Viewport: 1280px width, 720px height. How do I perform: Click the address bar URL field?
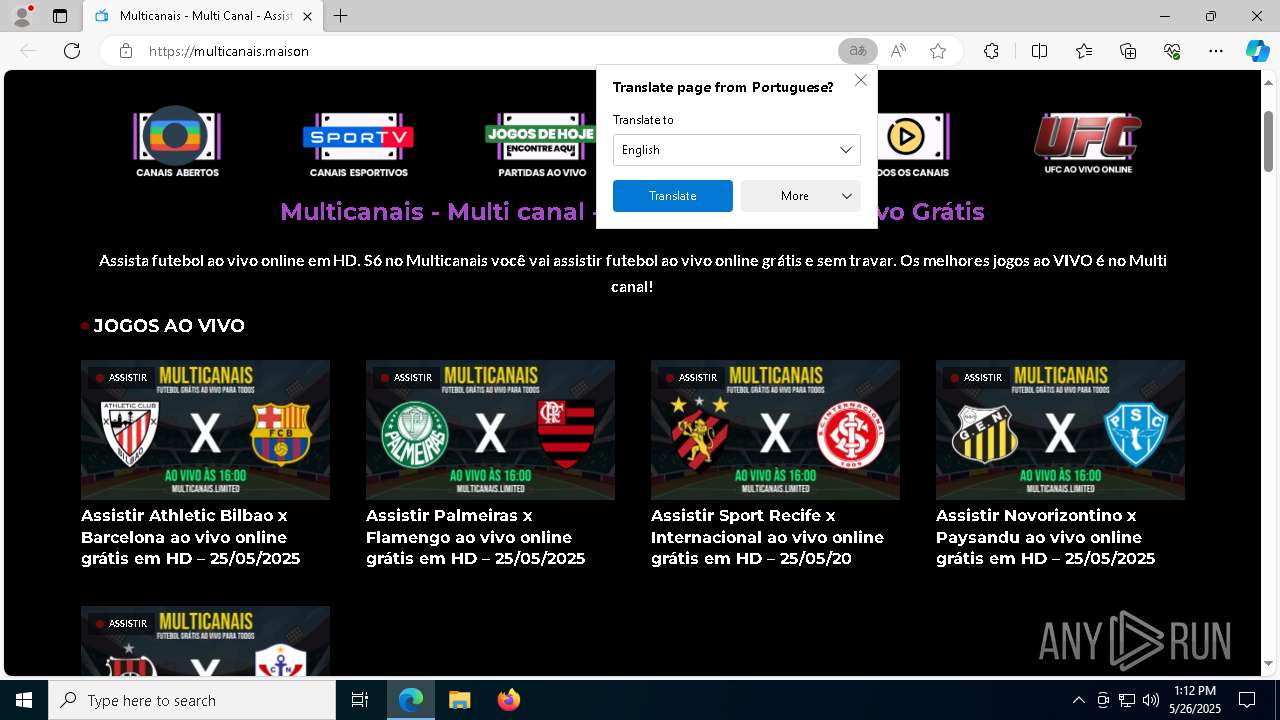tap(480, 51)
